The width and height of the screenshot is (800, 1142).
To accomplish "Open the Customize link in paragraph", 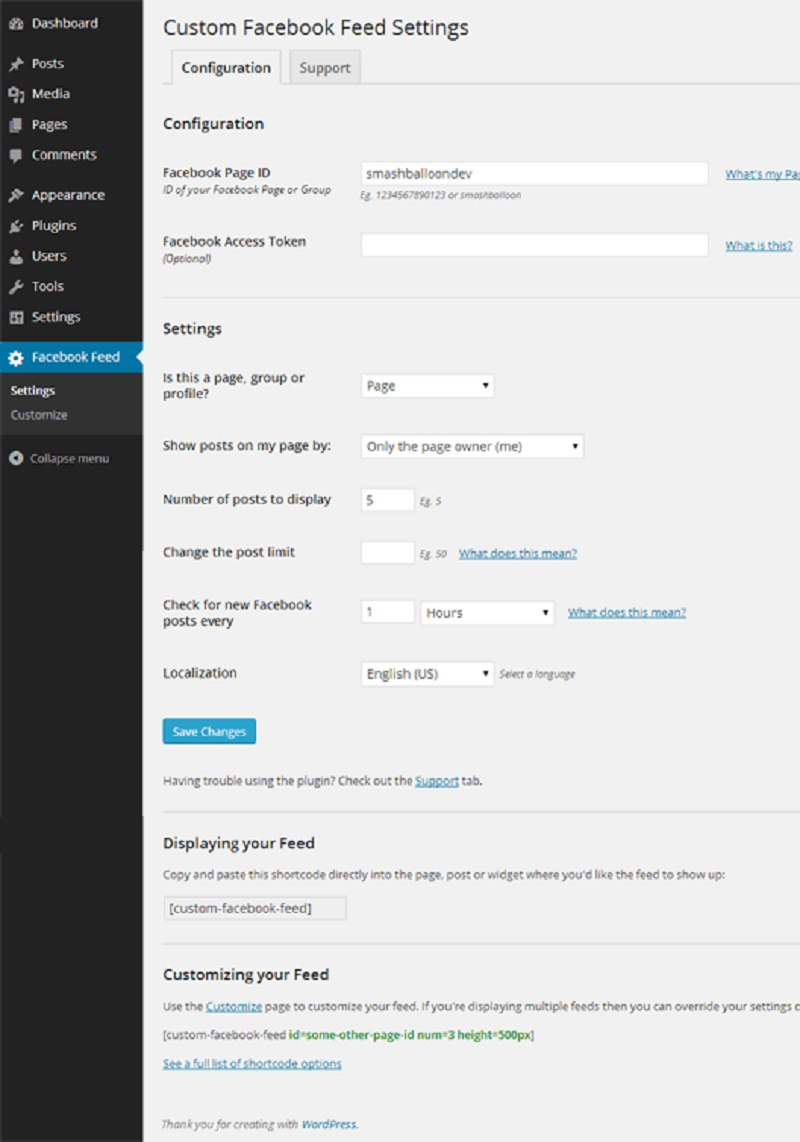I will [x=234, y=1007].
